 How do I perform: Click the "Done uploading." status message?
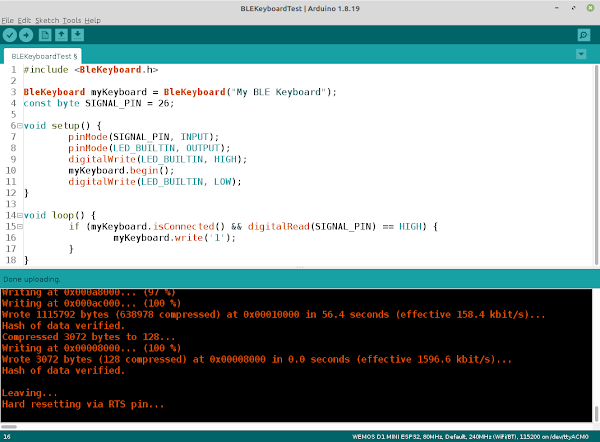(32, 279)
